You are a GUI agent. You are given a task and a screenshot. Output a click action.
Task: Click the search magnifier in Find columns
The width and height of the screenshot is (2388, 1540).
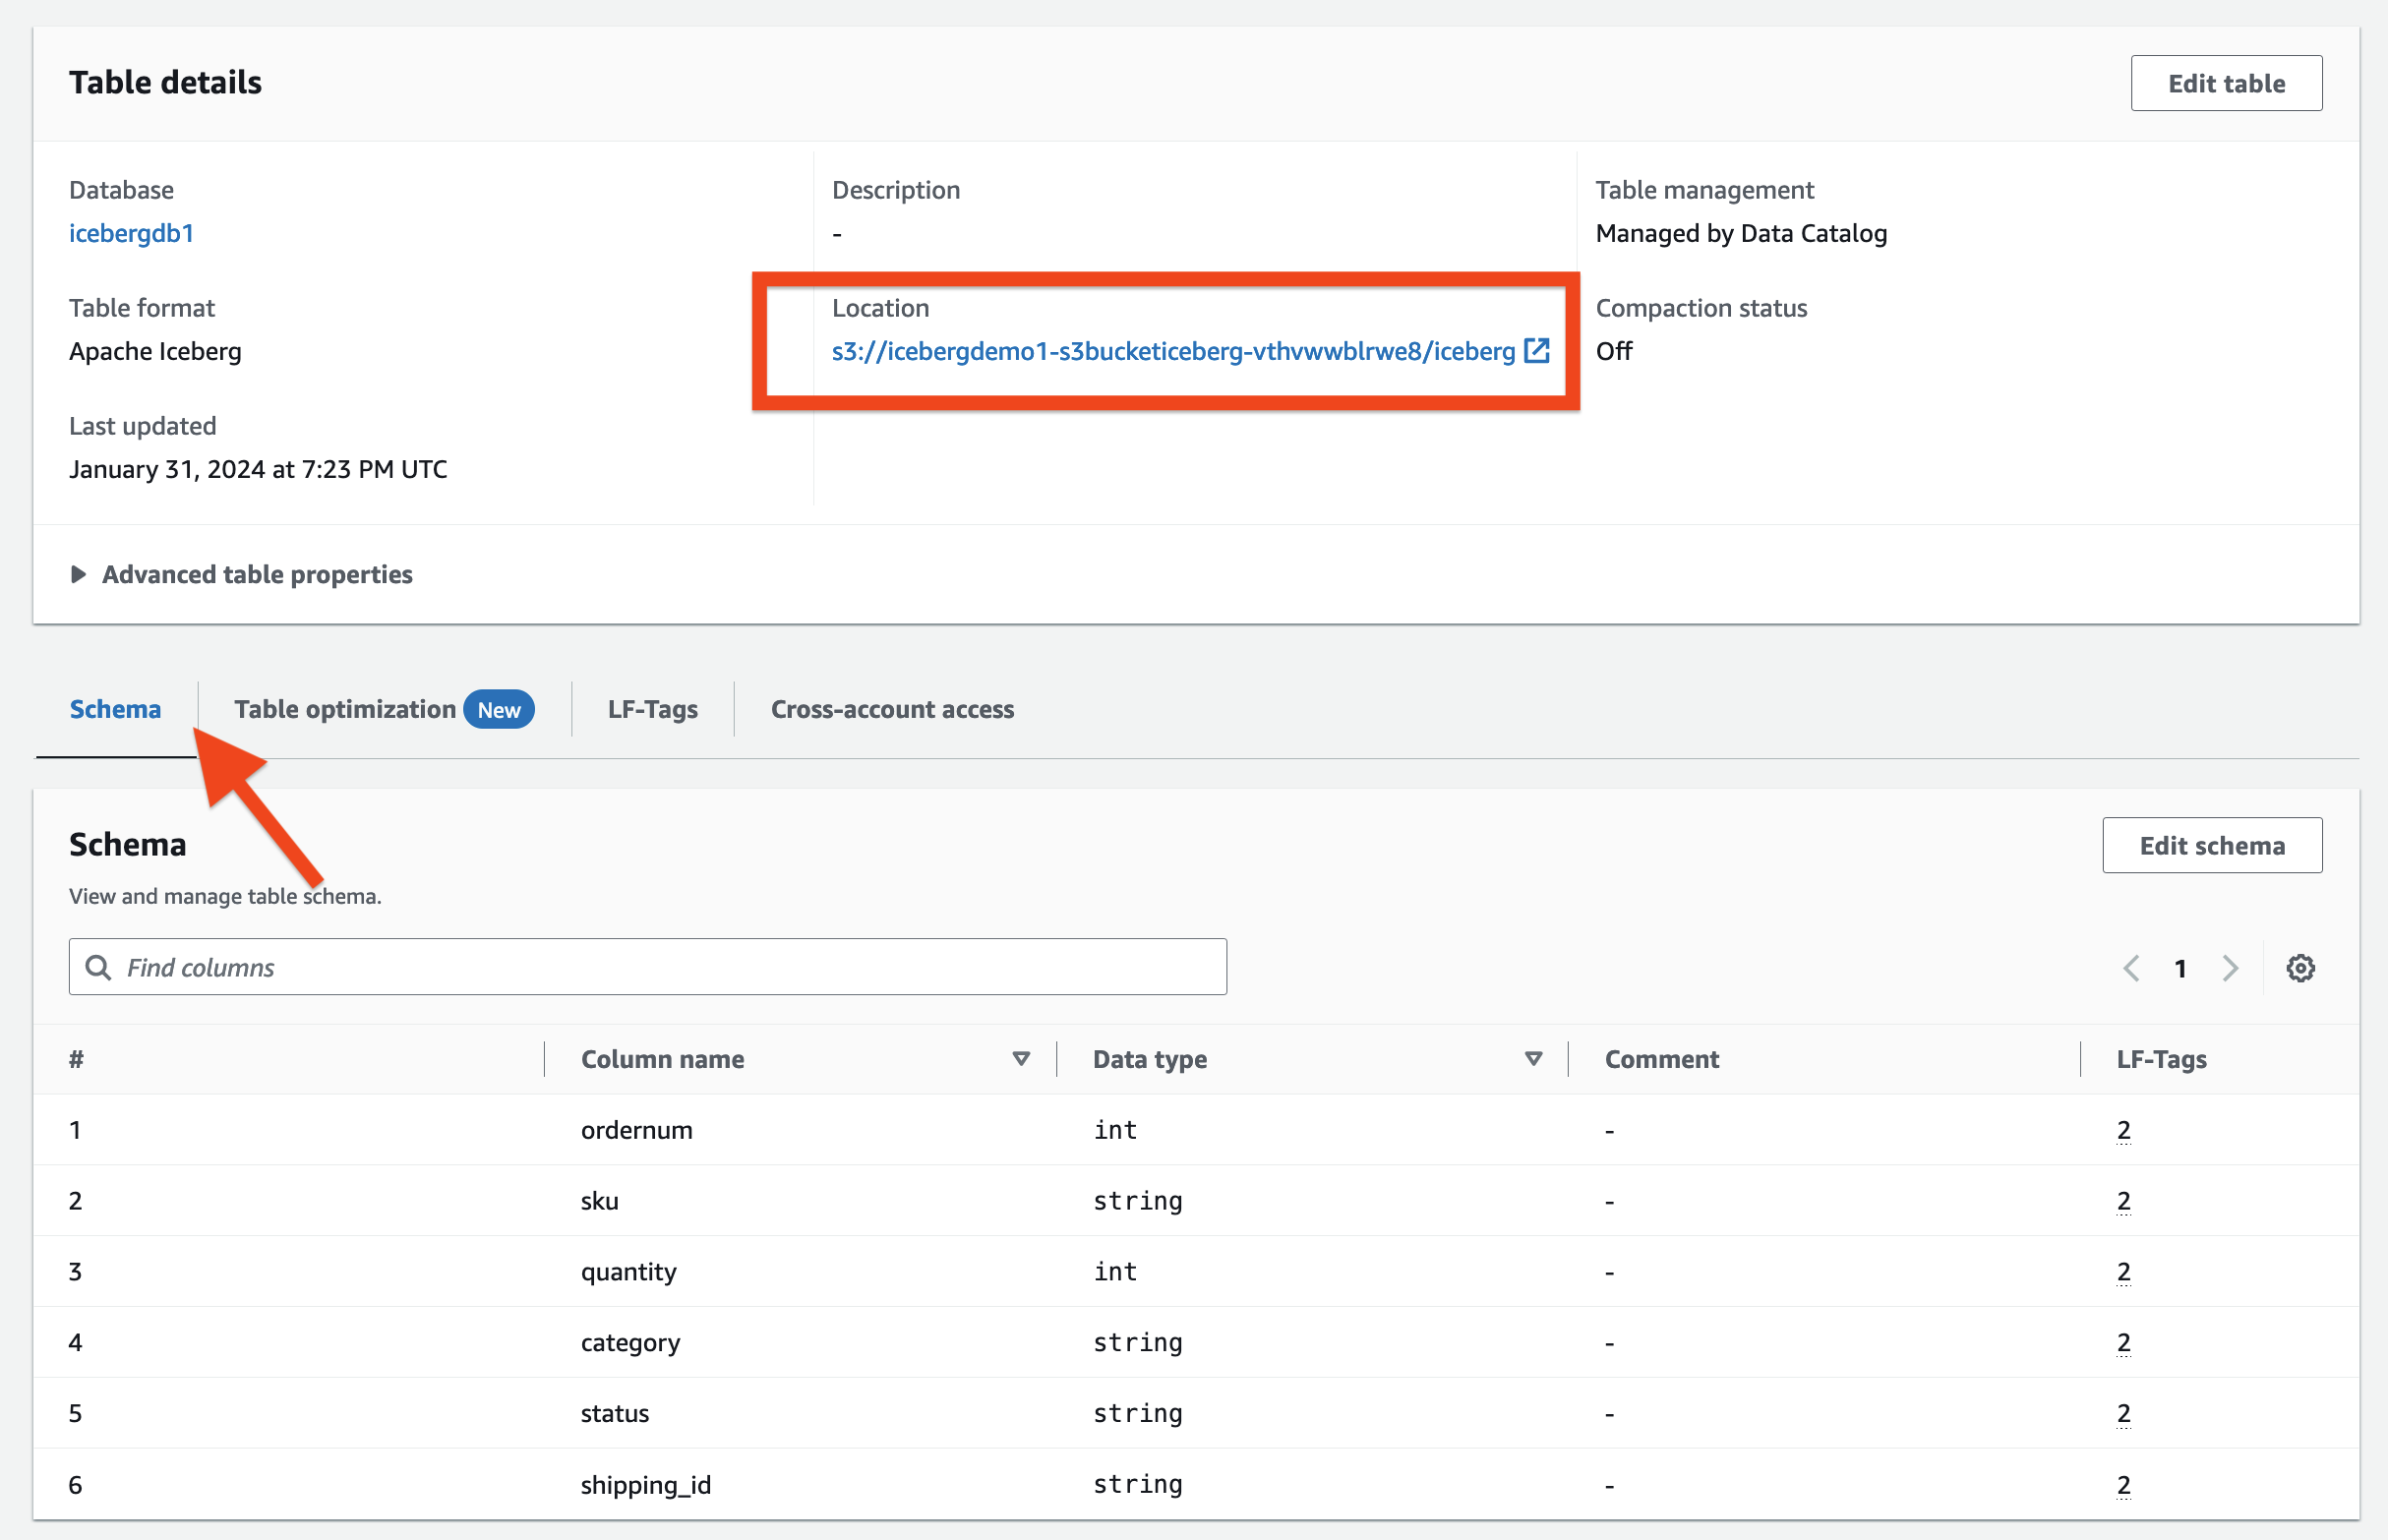pyautogui.click(x=98, y=967)
